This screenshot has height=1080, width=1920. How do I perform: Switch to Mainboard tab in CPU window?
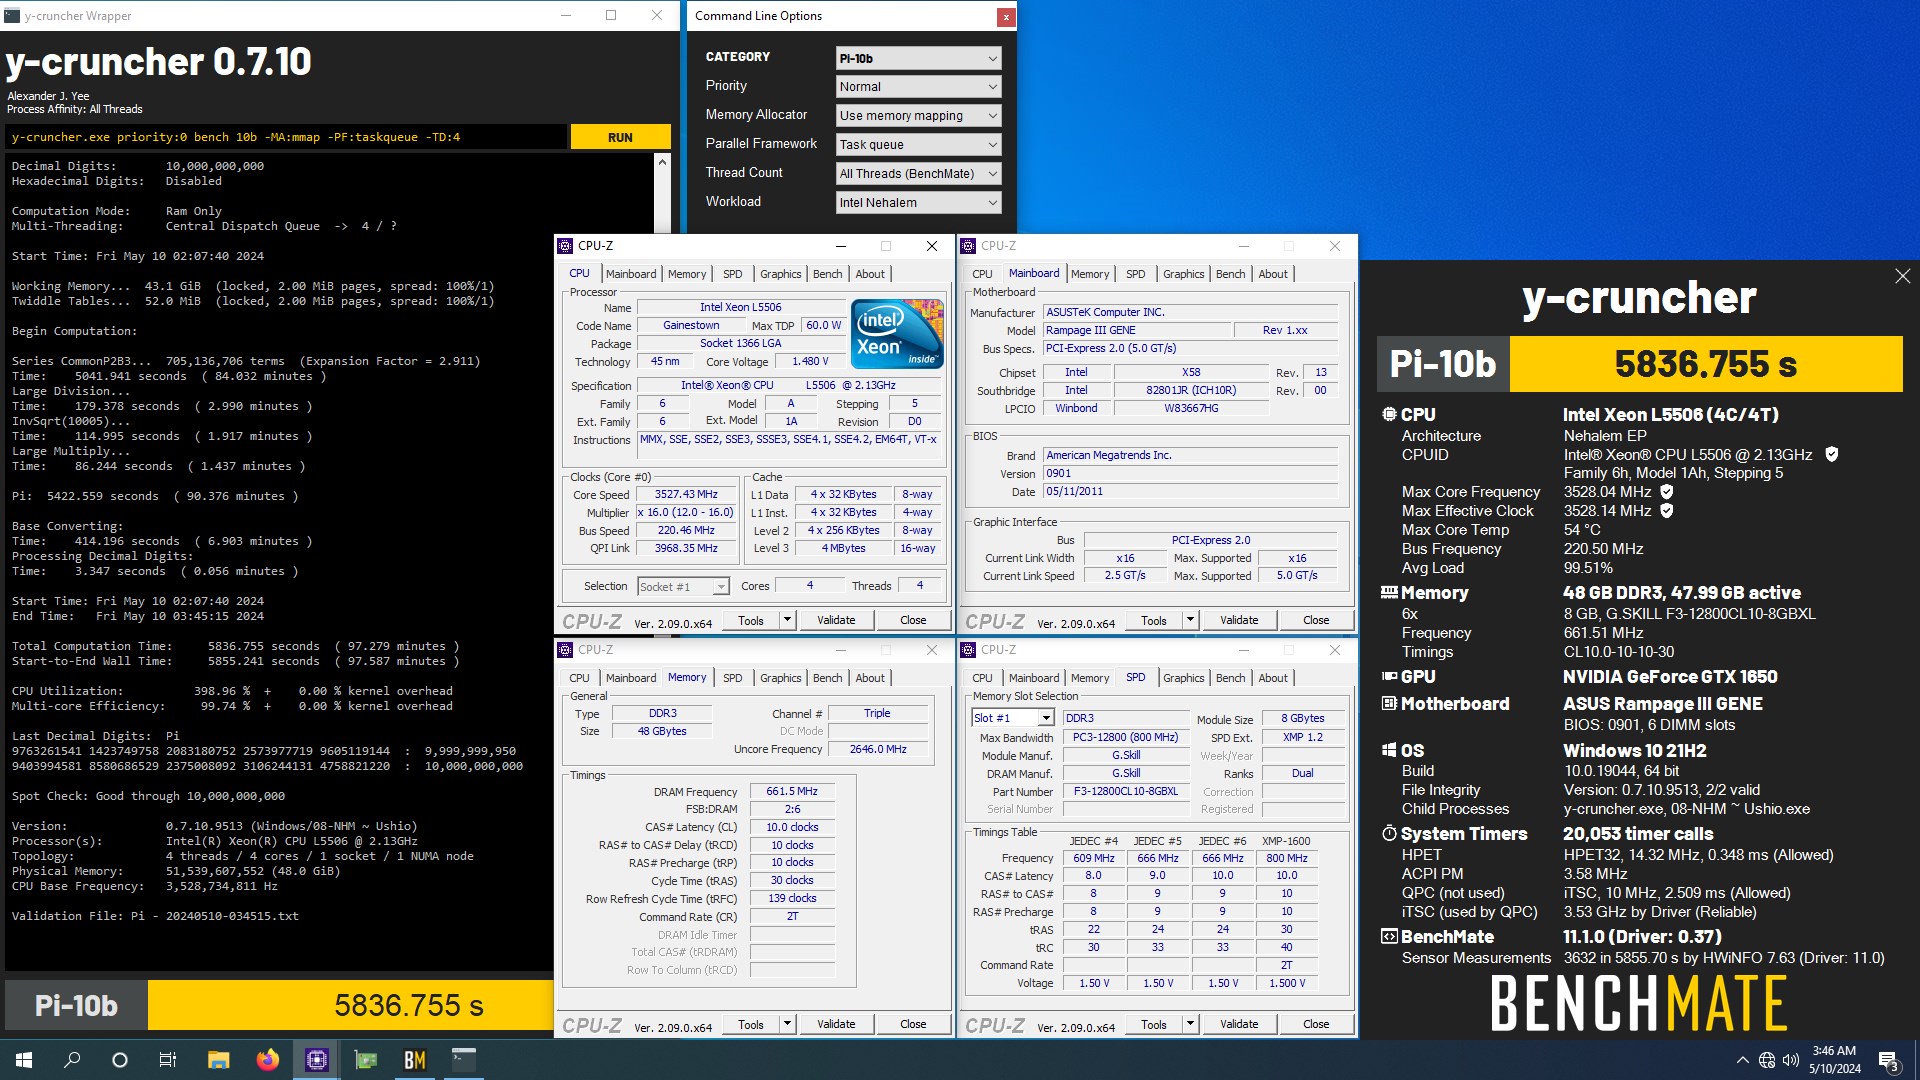coord(631,274)
